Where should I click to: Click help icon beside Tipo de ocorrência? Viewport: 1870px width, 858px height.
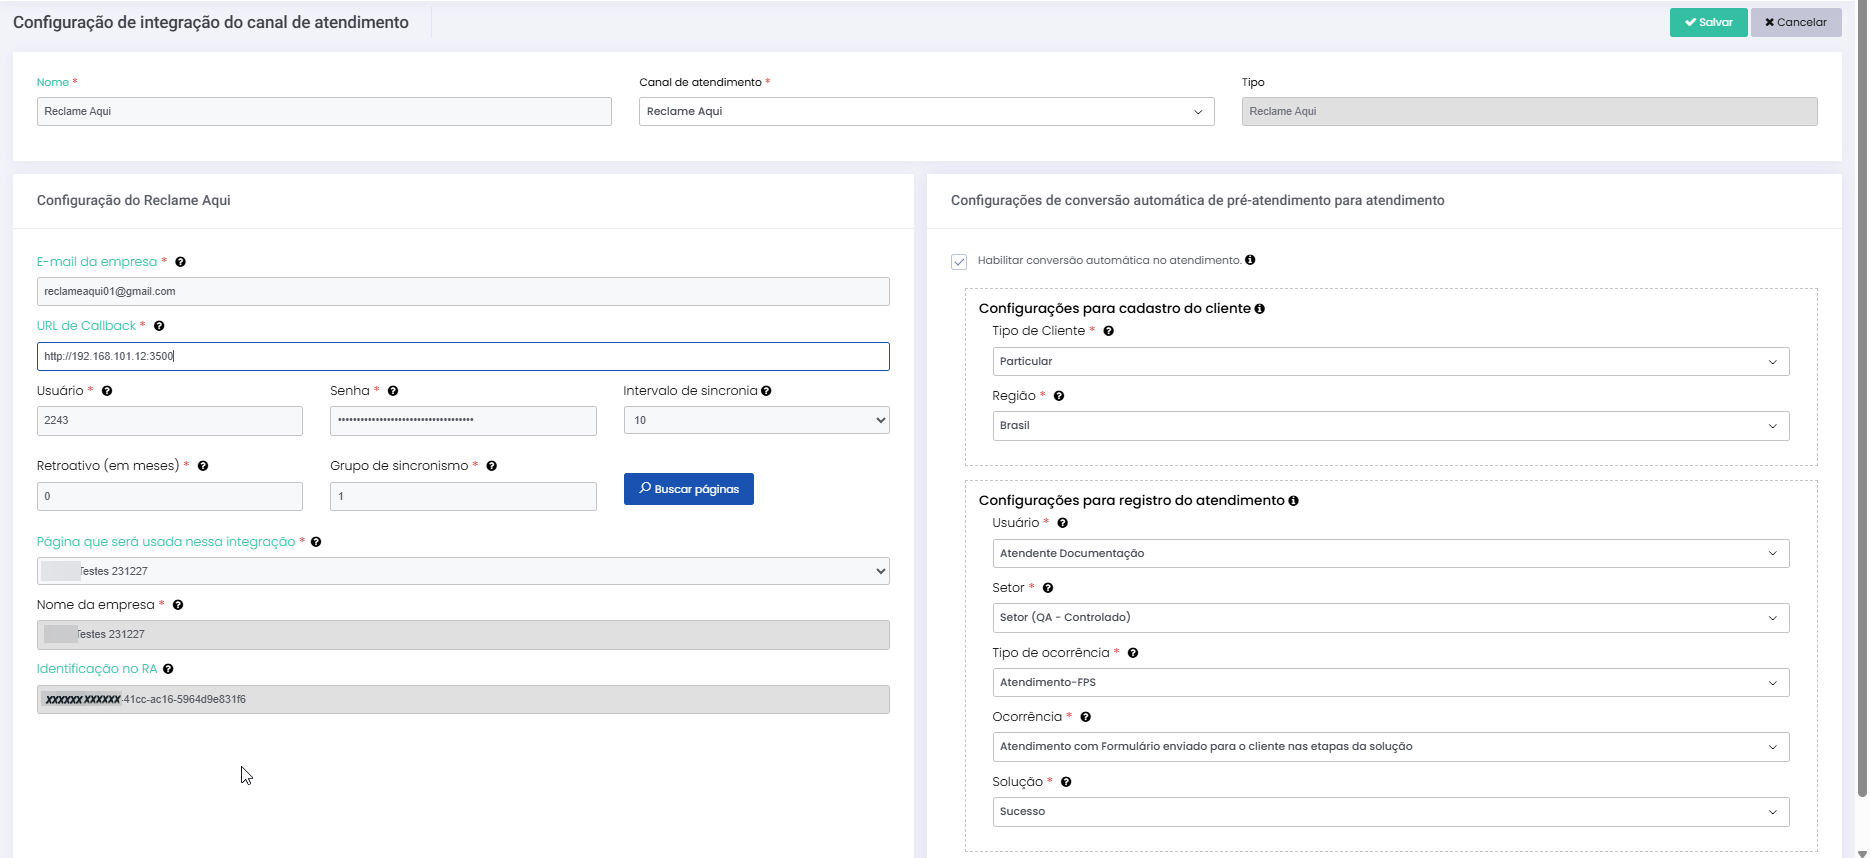(x=1133, y=653)
